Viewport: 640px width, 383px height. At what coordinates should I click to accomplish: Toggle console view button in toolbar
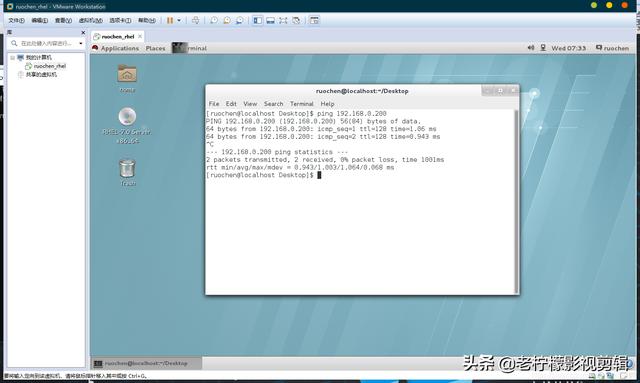(314, 20)
